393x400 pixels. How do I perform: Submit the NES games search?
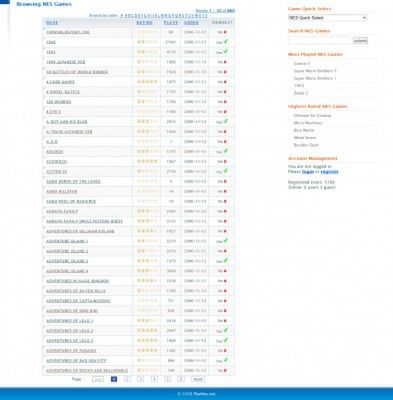(360, 41)
